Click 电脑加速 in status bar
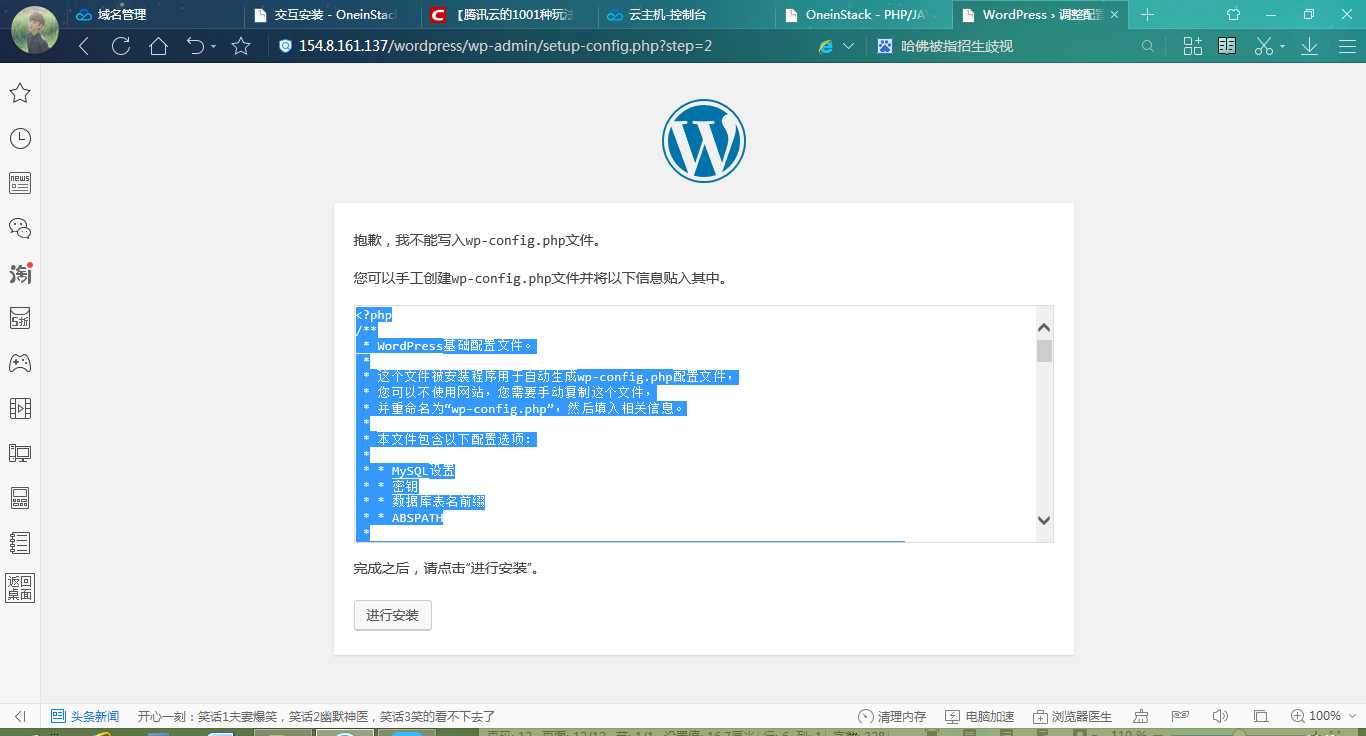 [980, 716]
